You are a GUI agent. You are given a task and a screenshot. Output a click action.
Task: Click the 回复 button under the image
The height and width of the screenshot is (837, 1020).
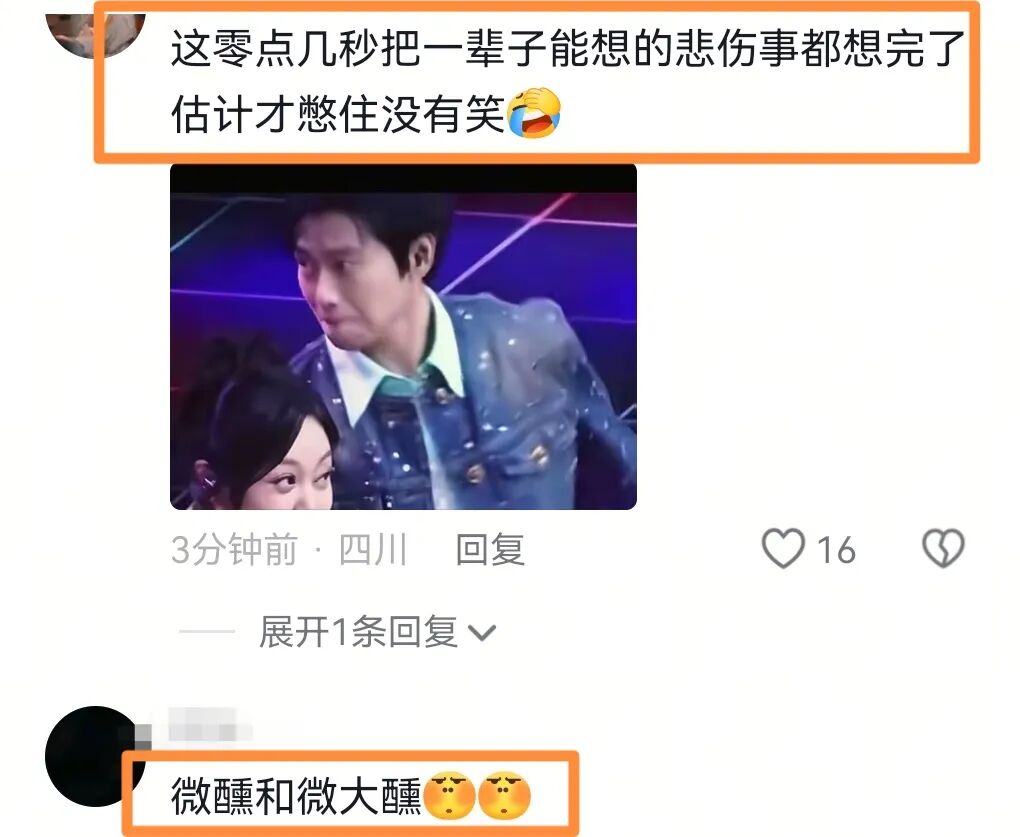point(490,550)
